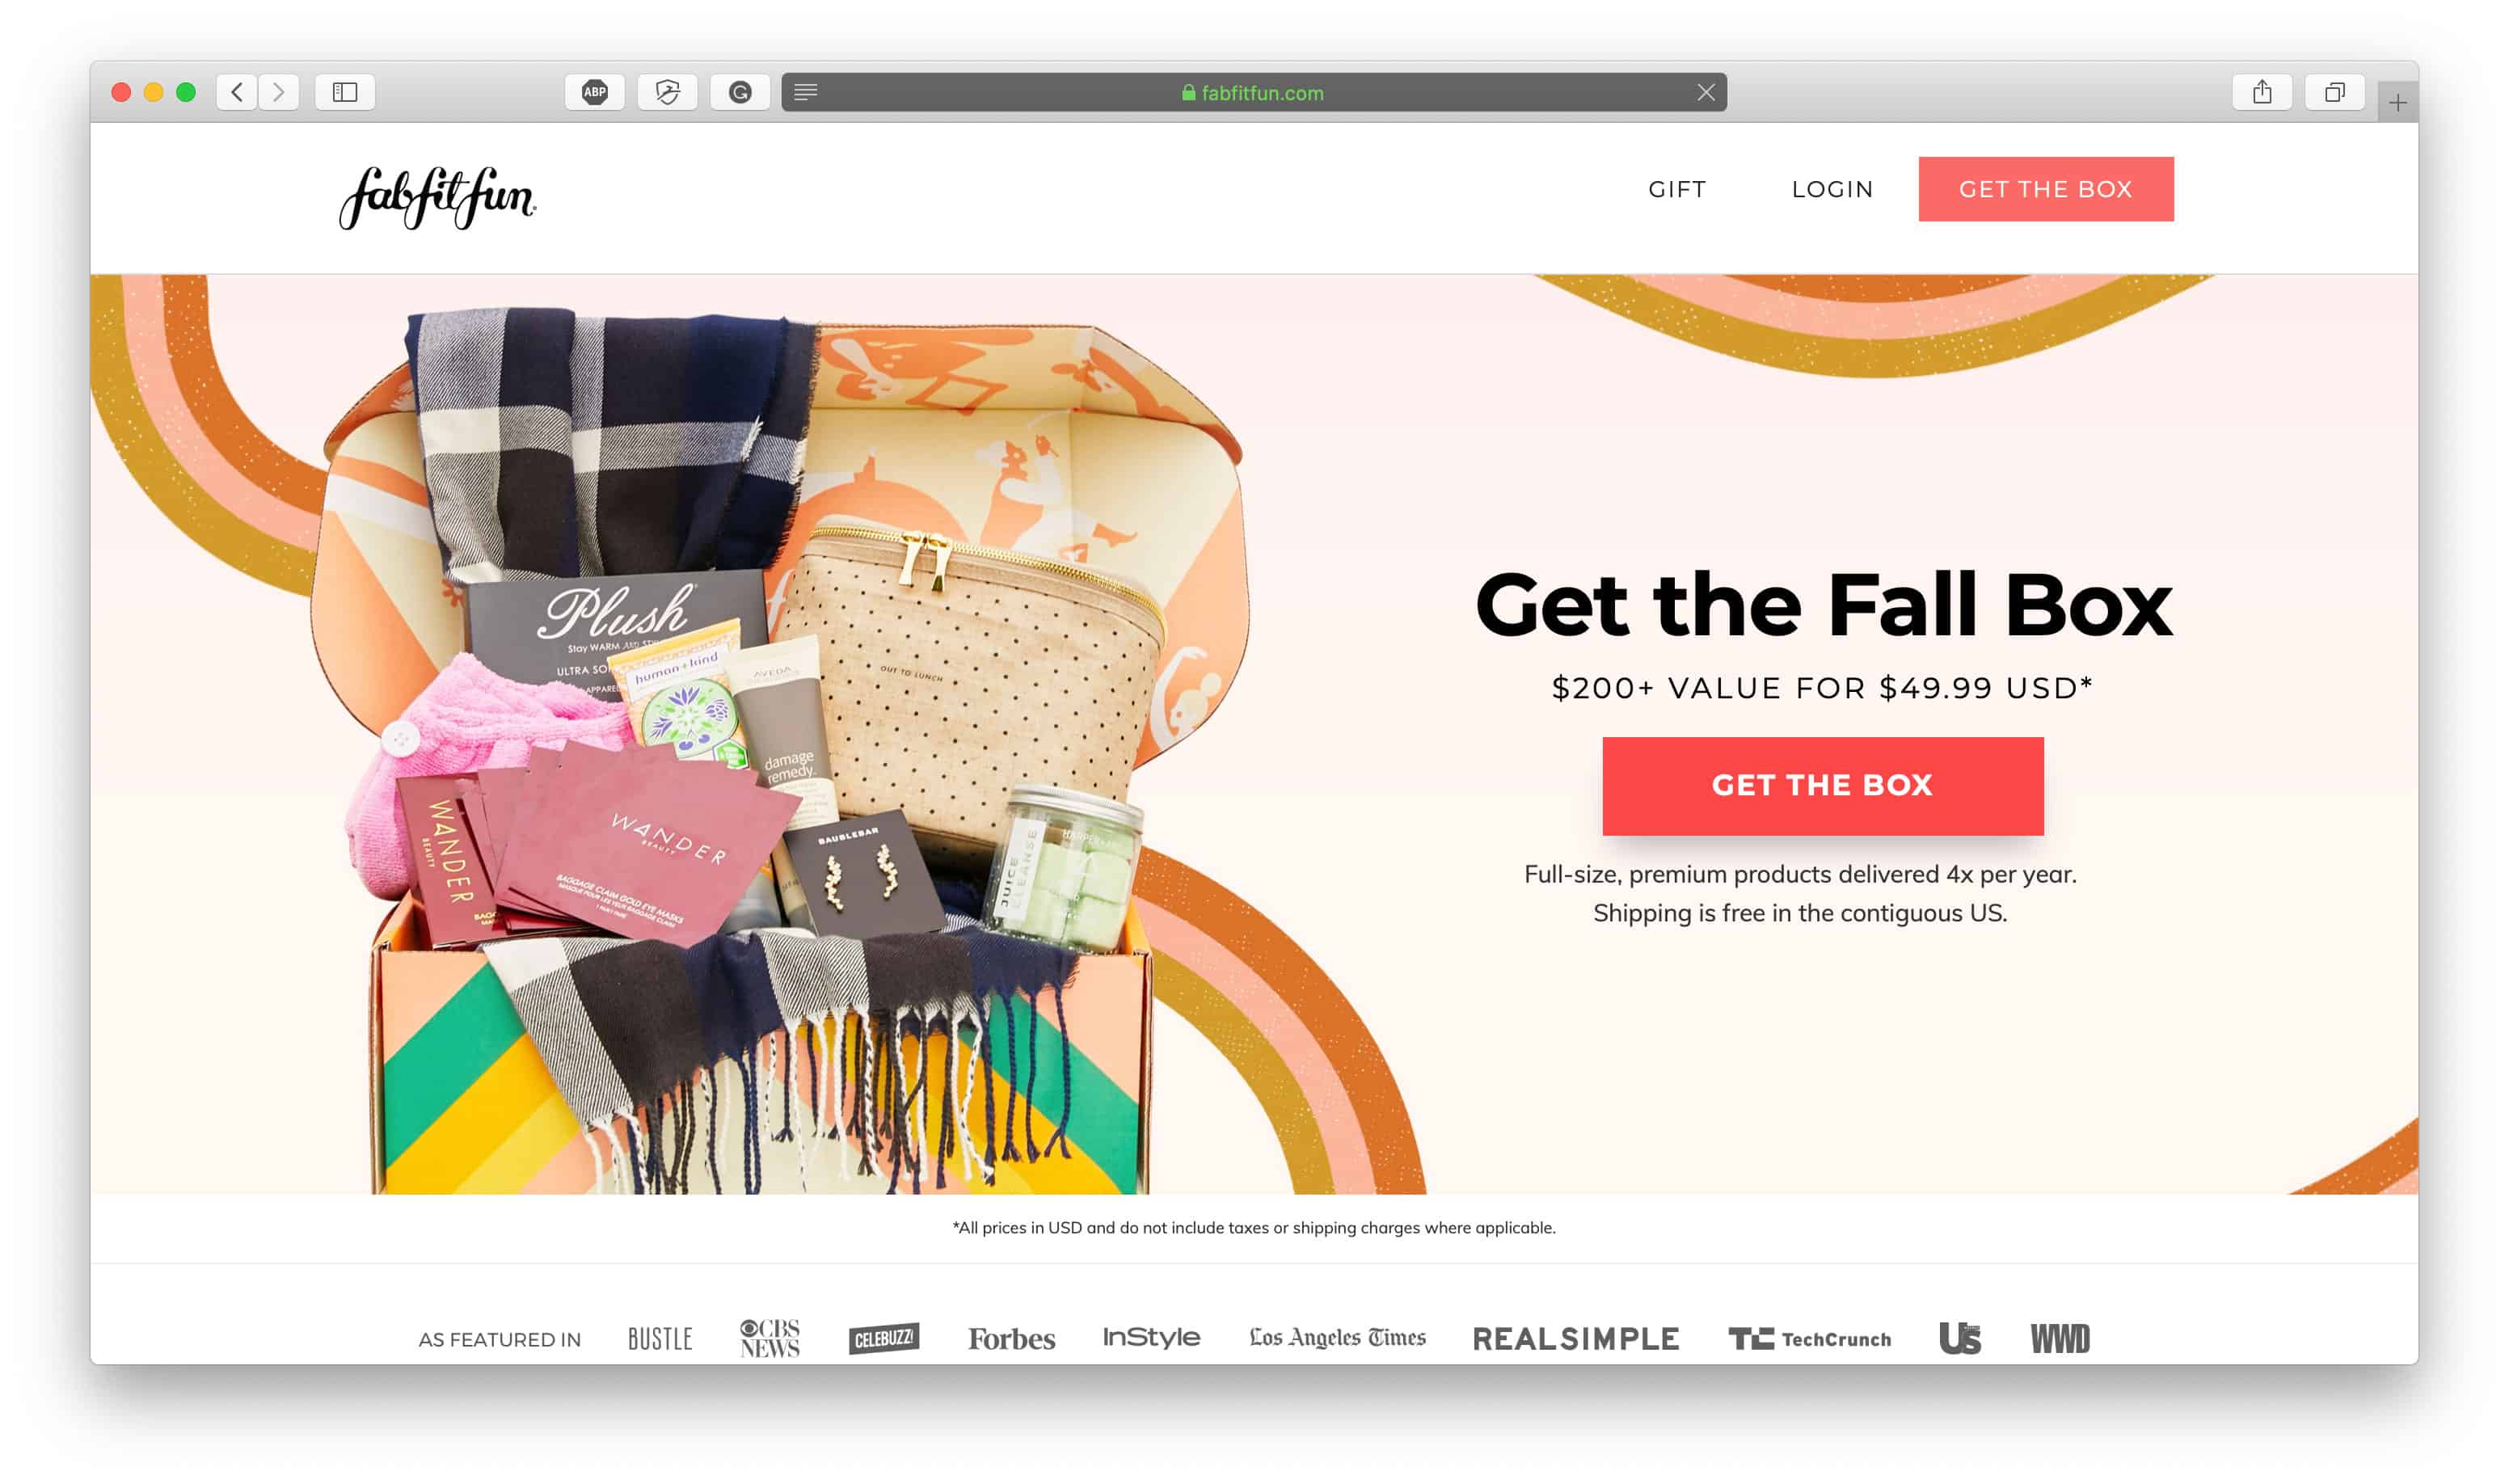This screenshot has height=1484, width=2509.
Task: Open the GIFT menu item
Action: [x=1677, y=189]
